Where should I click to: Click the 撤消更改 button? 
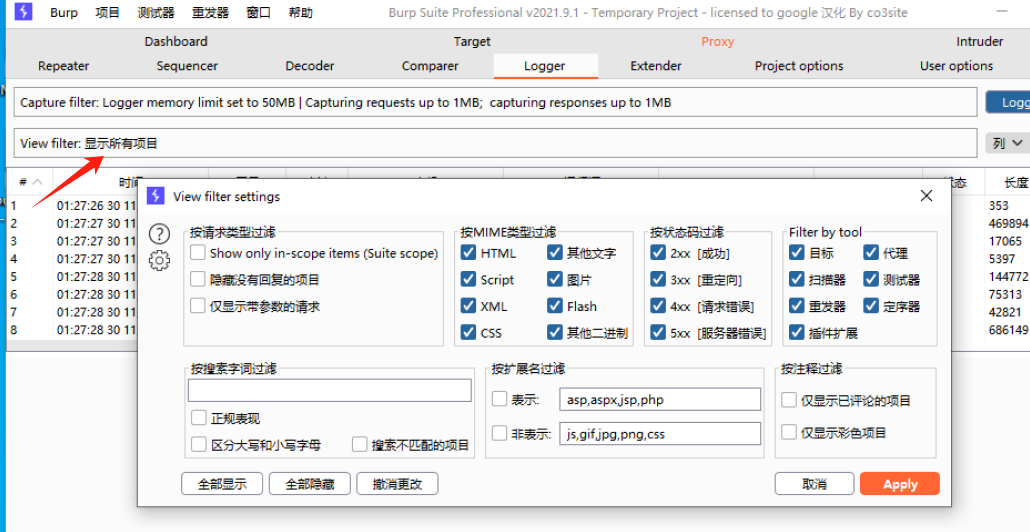tap(397, 484)
